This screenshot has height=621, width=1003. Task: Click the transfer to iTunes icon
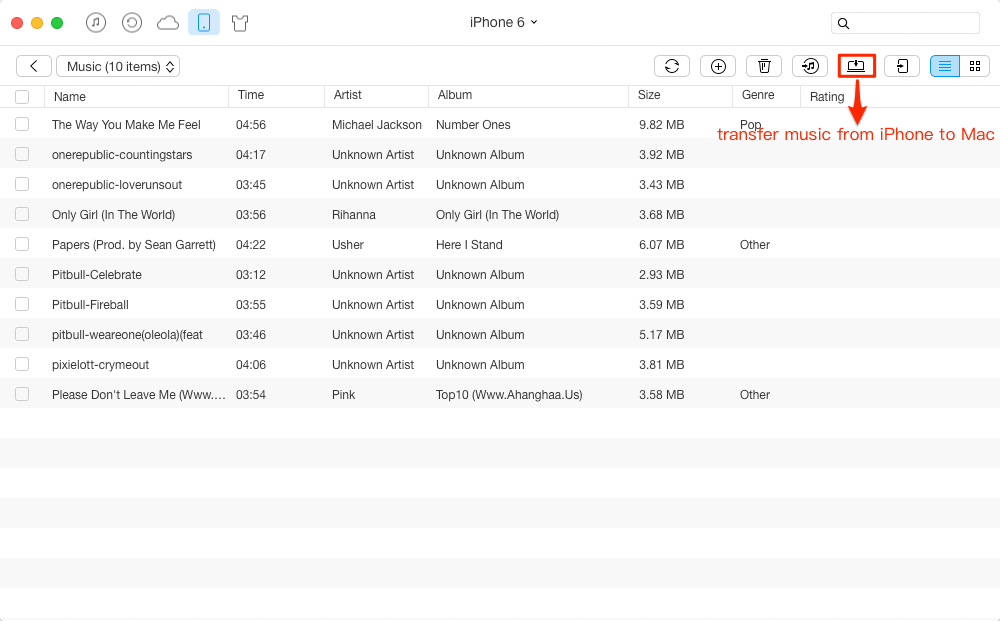pyautogui.click(x=810, y=66)
